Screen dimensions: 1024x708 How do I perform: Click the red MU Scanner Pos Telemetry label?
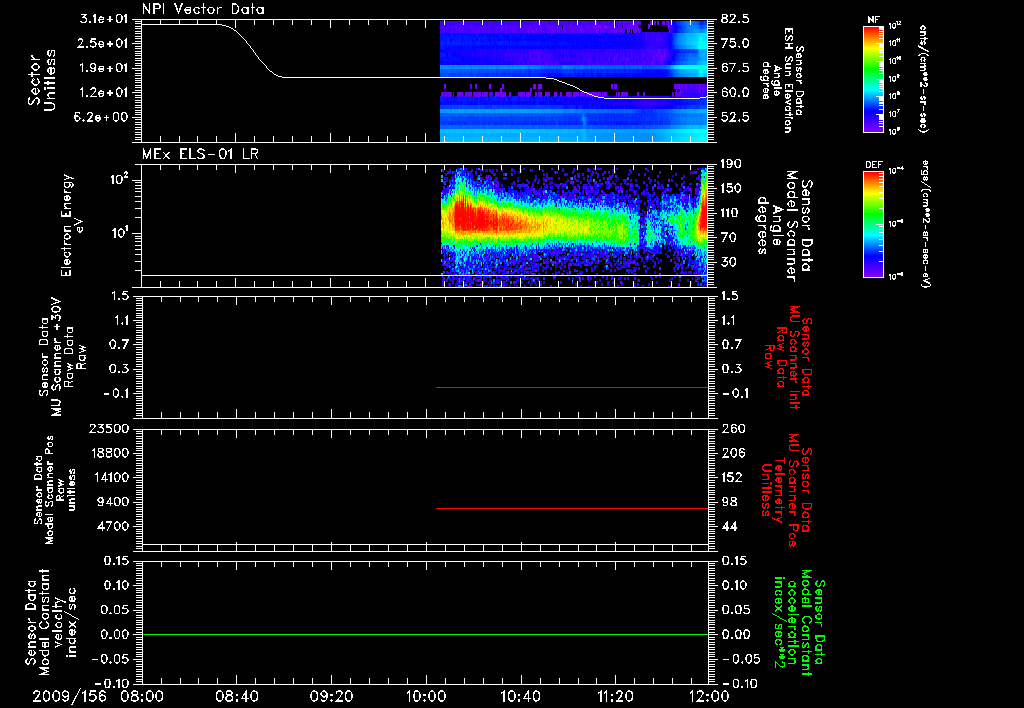[x=788, y=490]
